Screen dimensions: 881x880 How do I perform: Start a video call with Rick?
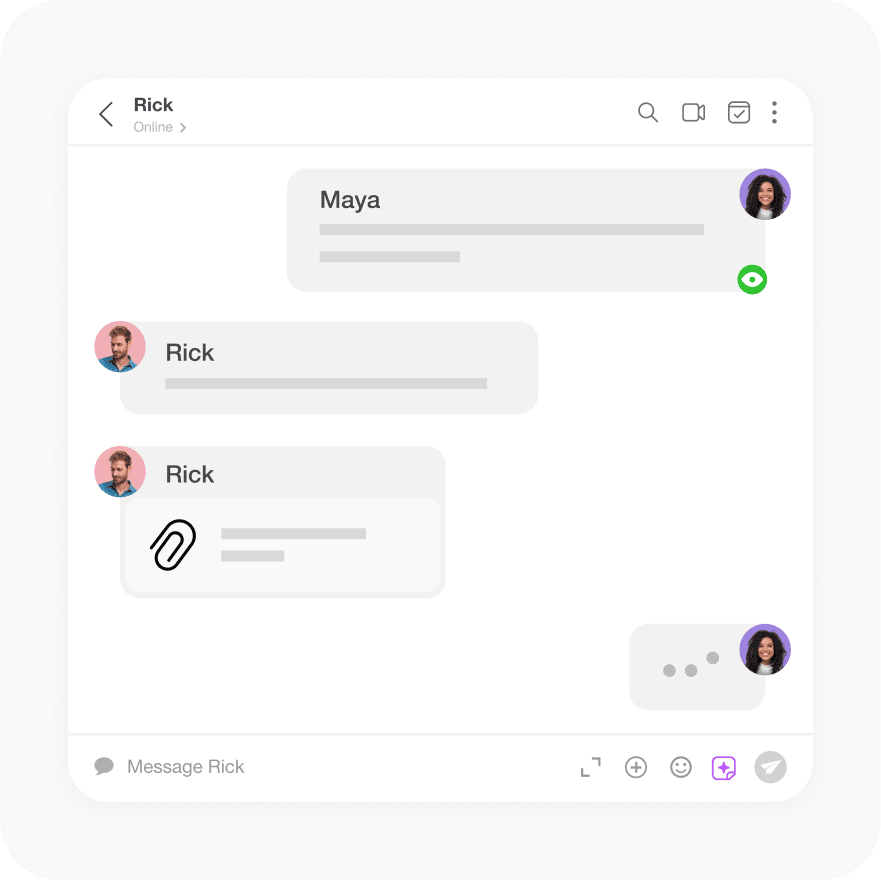(693, 112)
